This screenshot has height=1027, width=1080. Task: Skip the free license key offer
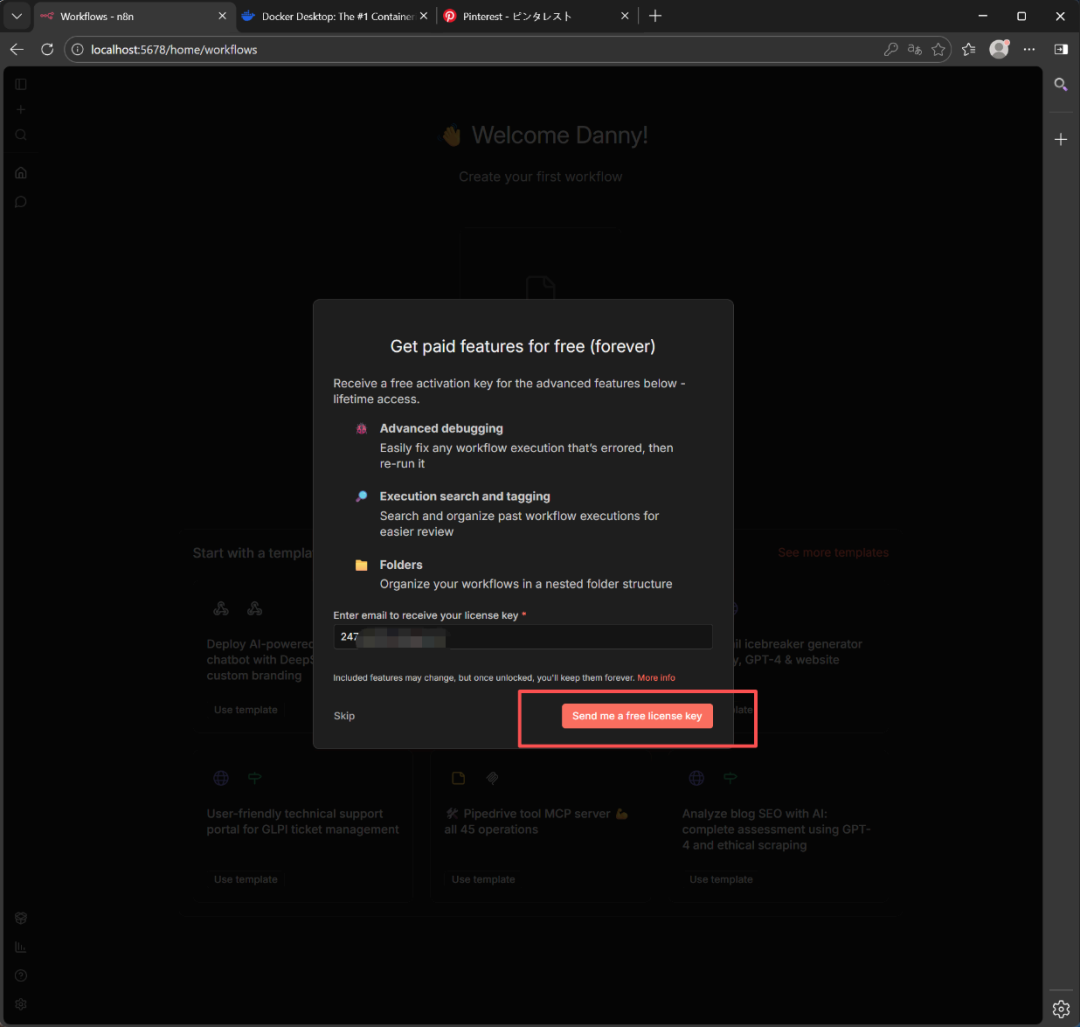pos(344,715)
